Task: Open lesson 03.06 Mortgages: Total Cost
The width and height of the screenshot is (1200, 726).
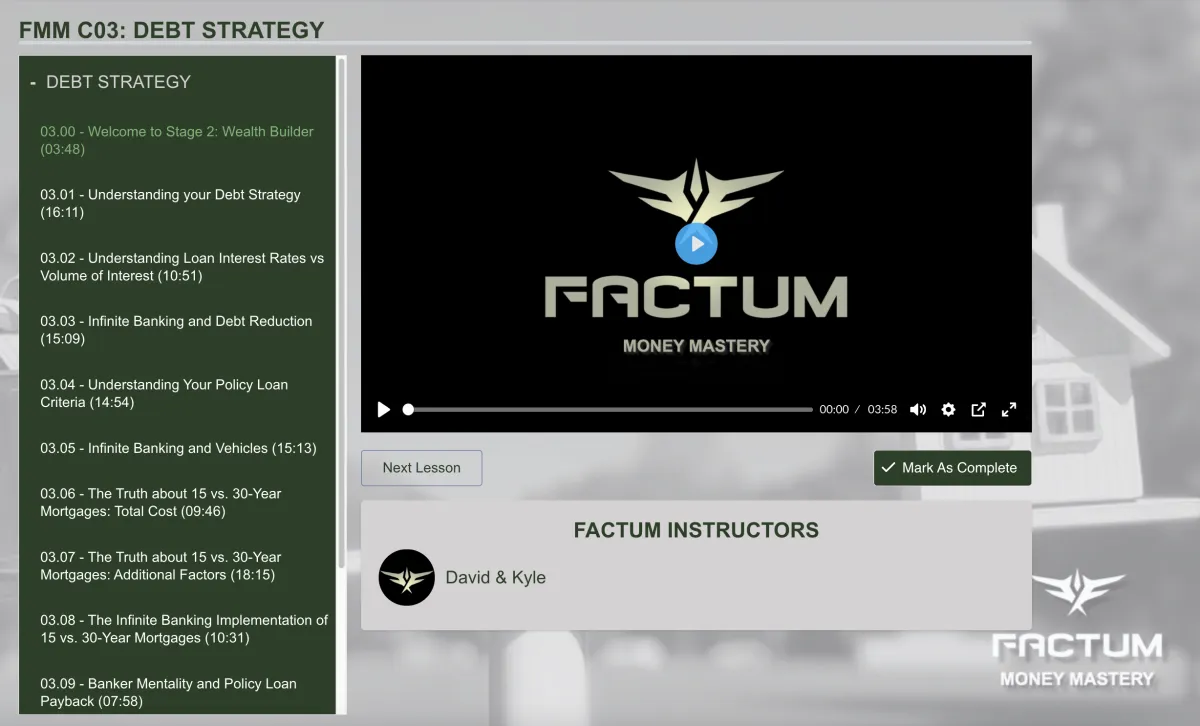Action: pos(161,502)
